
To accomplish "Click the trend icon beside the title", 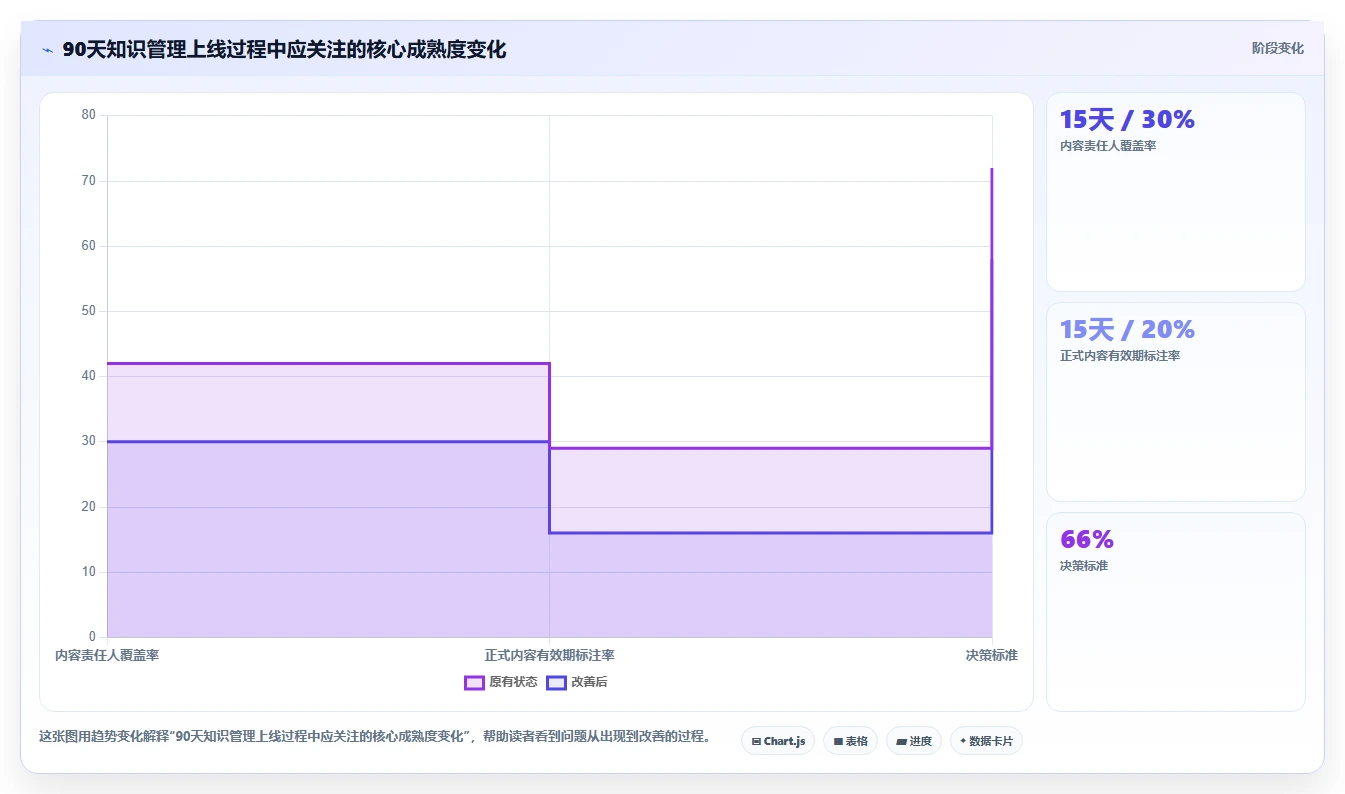I will [x=47, y=50].
